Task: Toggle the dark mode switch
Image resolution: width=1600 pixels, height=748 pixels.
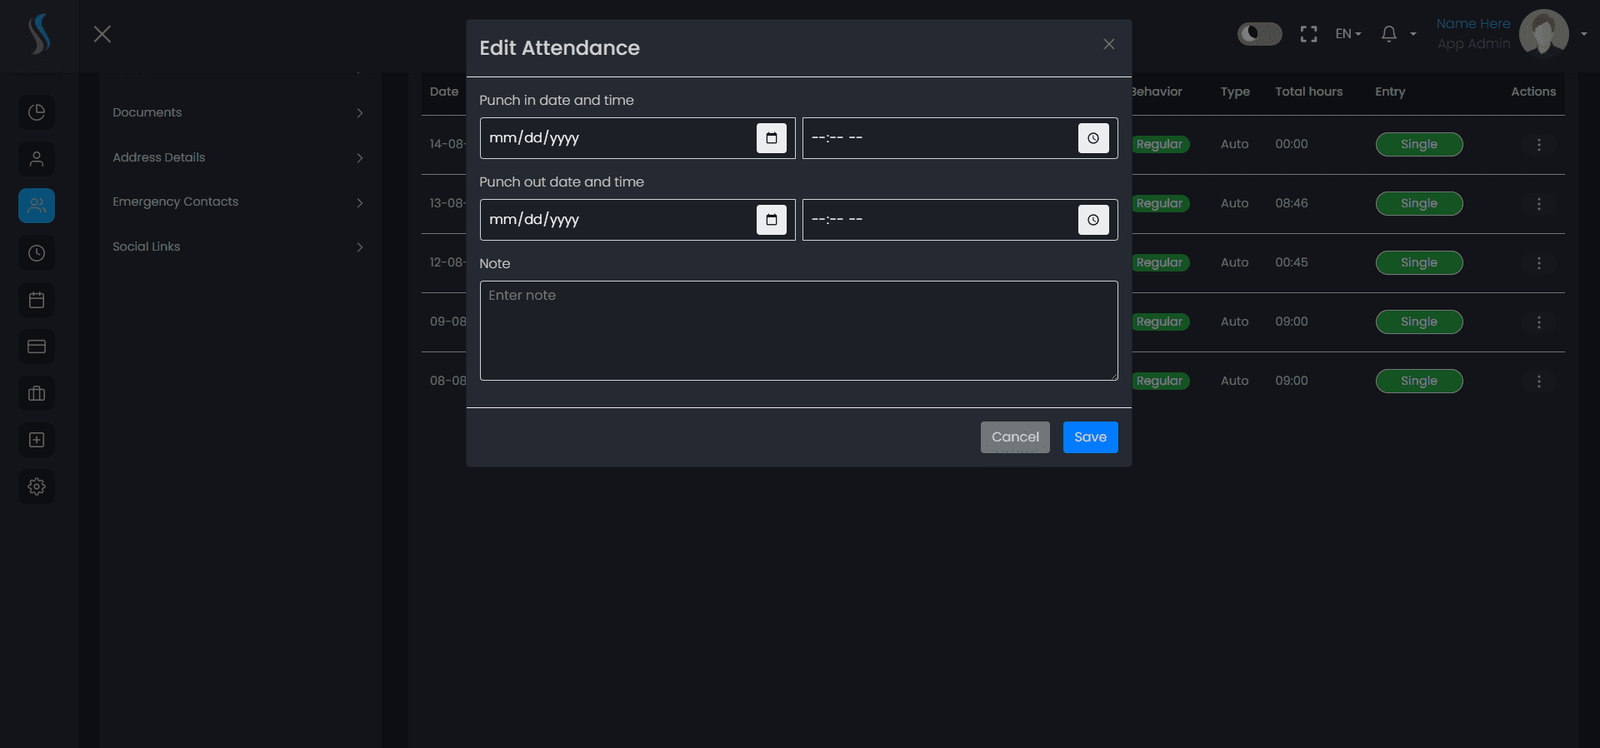Action: pyautogui.click(x=1260, y=34)
